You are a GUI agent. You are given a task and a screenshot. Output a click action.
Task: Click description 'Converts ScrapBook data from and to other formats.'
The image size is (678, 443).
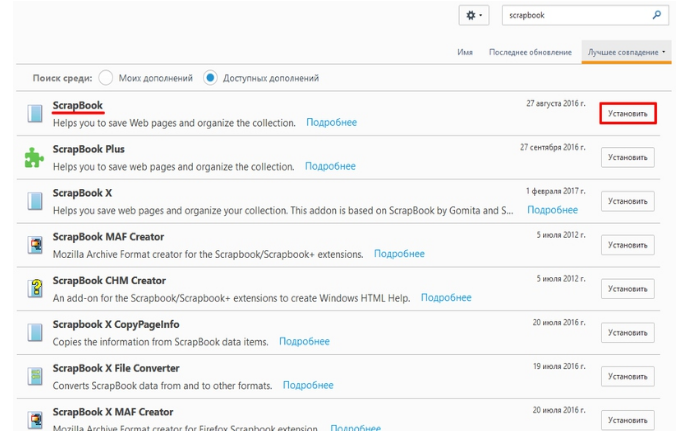point(163,386)
